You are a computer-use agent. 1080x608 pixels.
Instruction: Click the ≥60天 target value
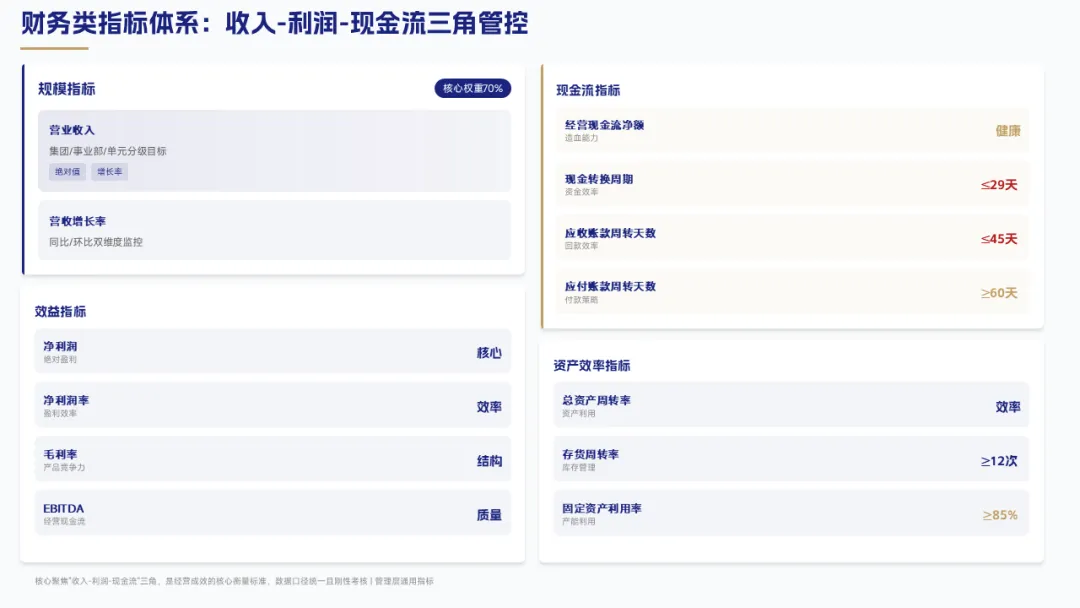click(x=999, y=293)
